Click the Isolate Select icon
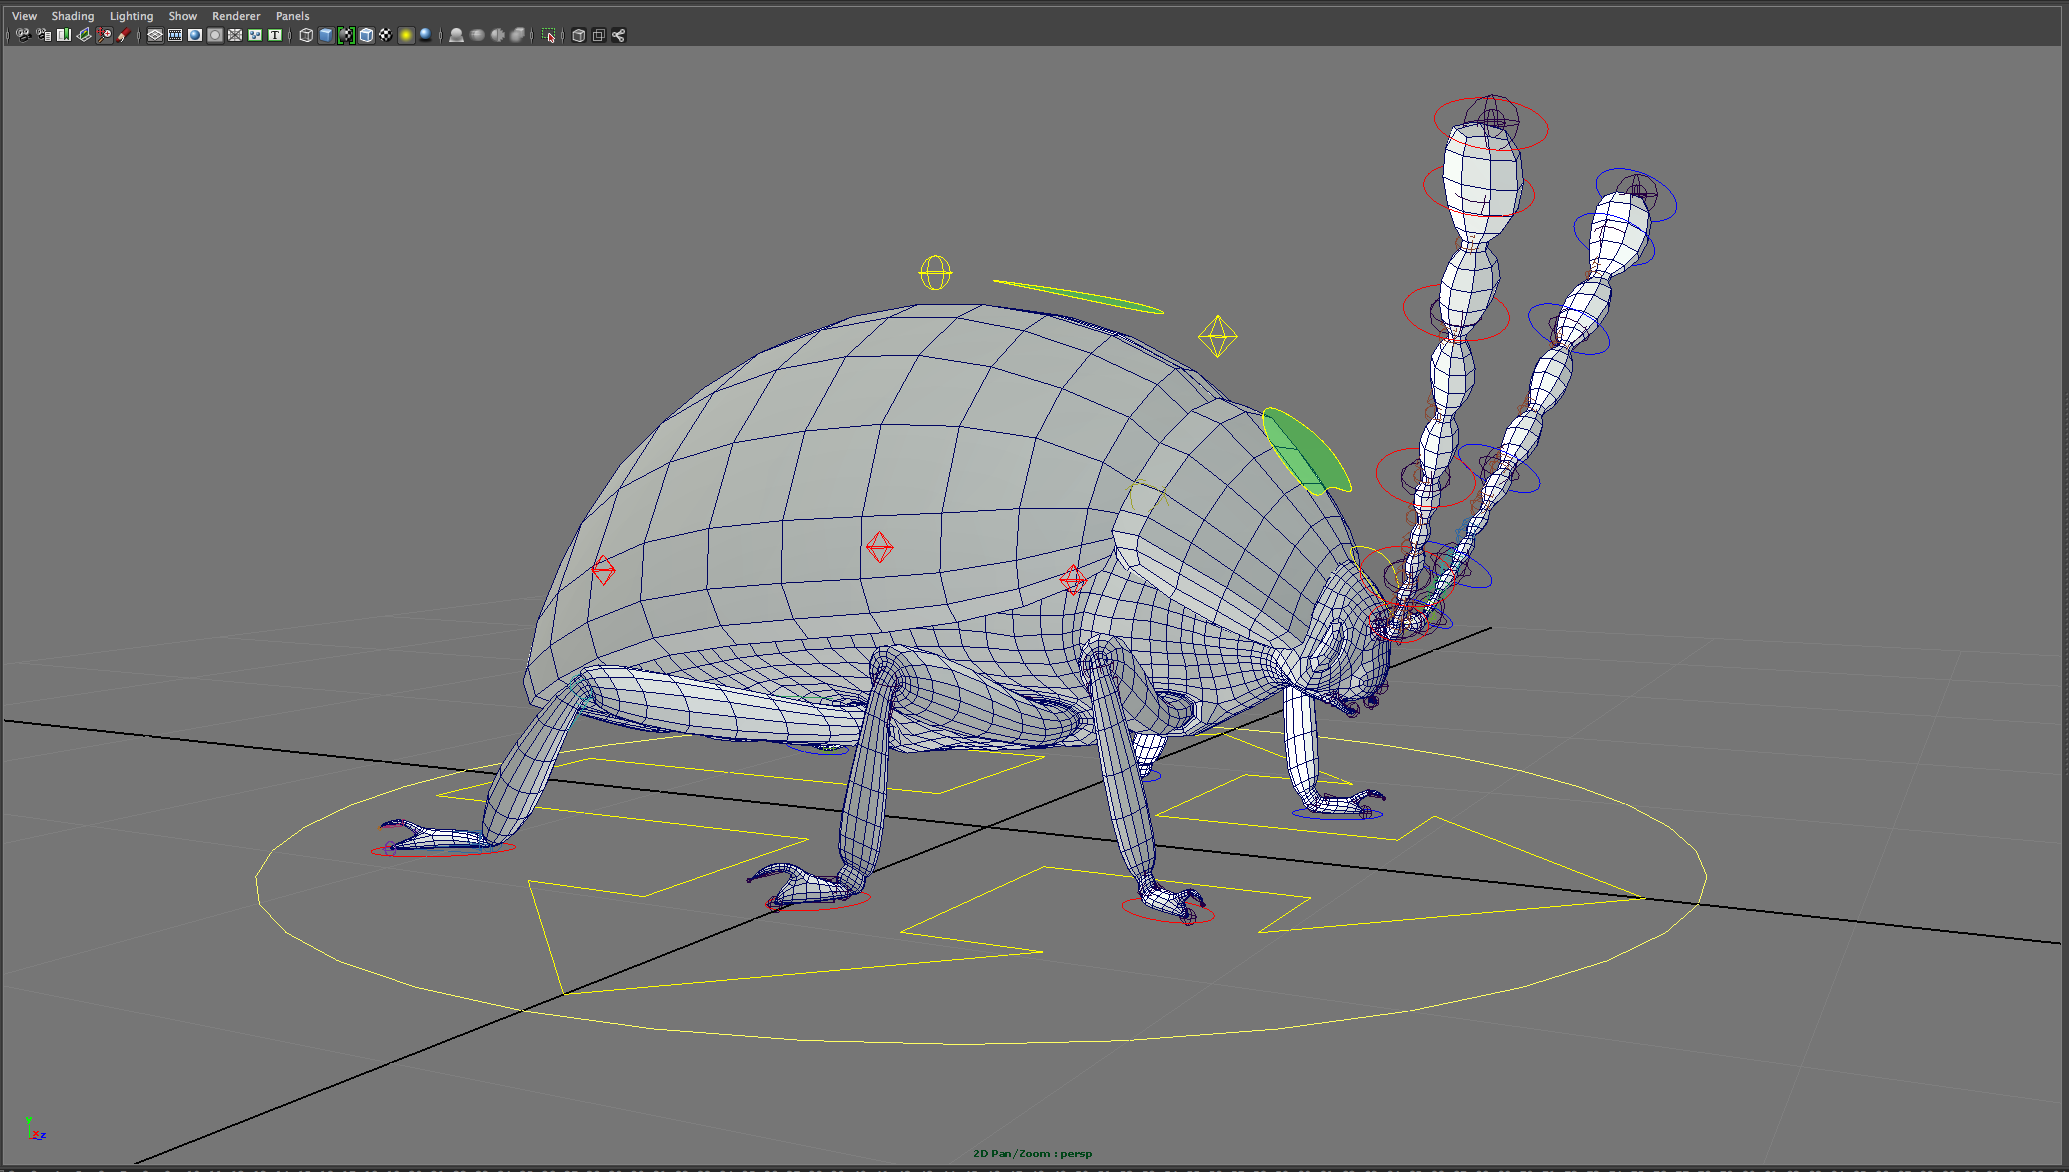2069x1172 pixels. point(548,35)
